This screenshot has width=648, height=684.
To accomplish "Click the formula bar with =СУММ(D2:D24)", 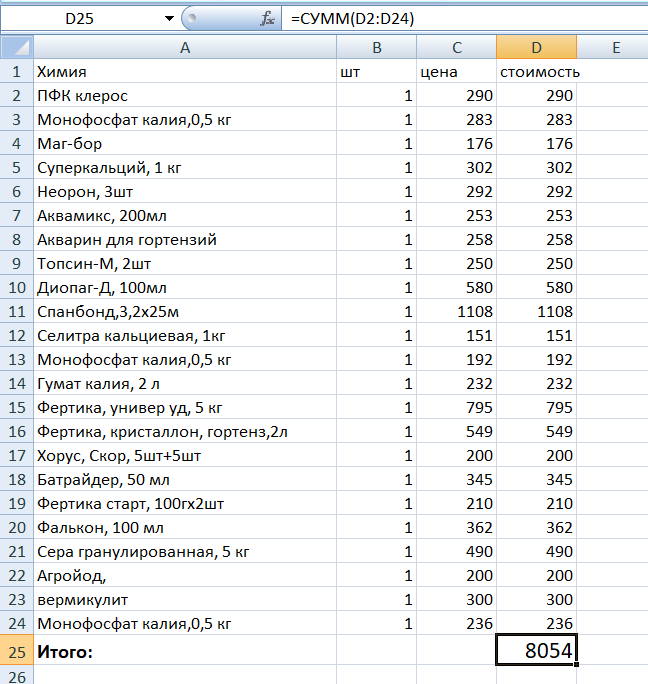I will (465, 19).
